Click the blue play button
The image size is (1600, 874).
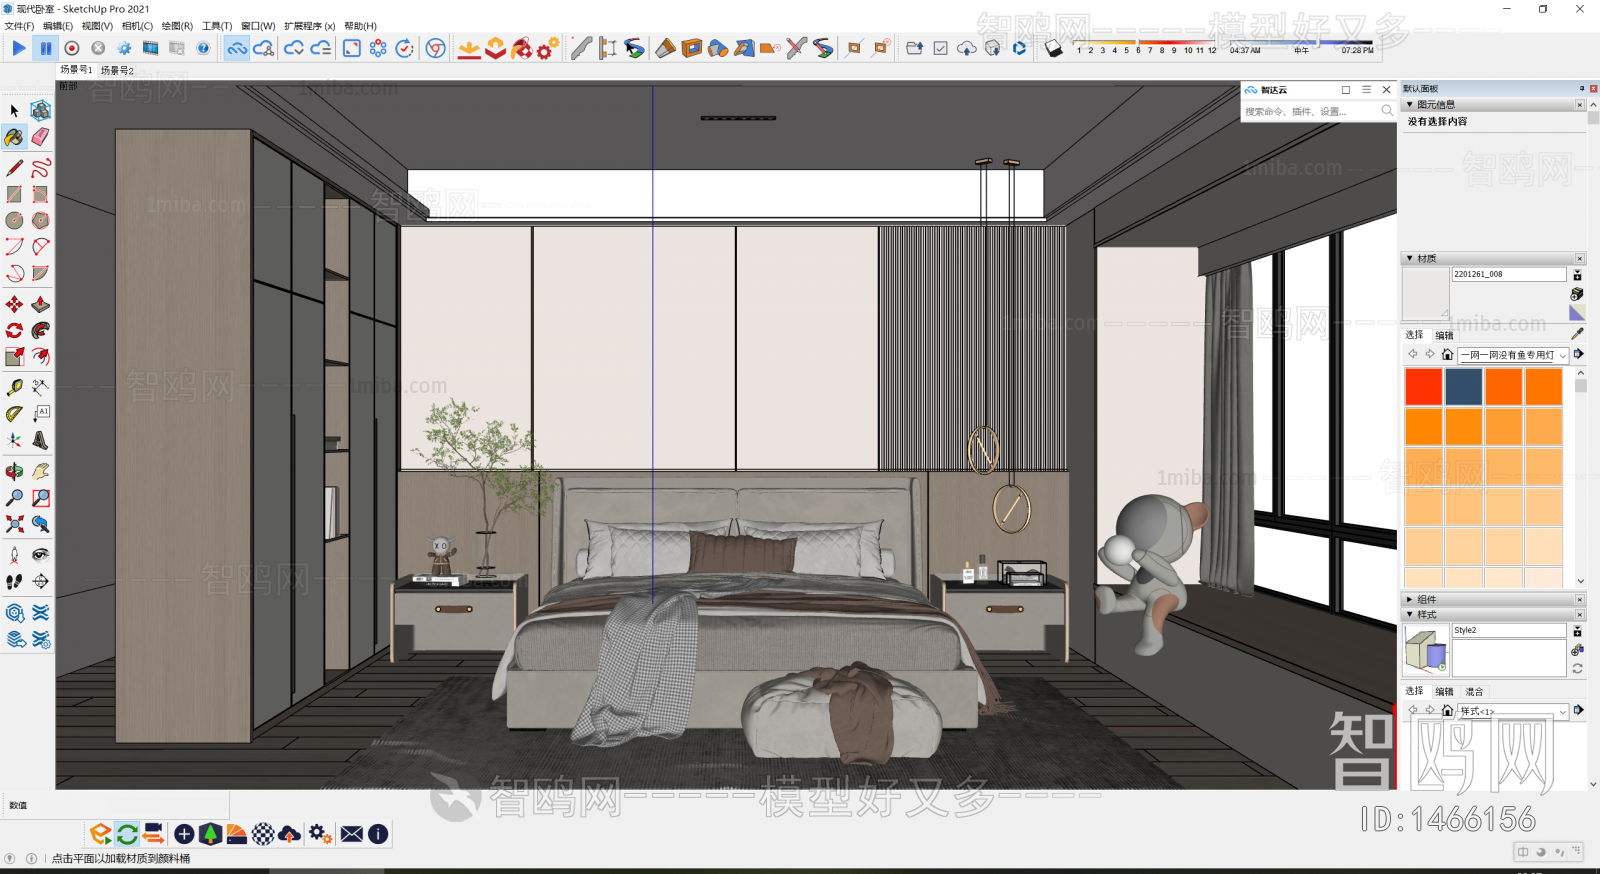pos(19,48)
